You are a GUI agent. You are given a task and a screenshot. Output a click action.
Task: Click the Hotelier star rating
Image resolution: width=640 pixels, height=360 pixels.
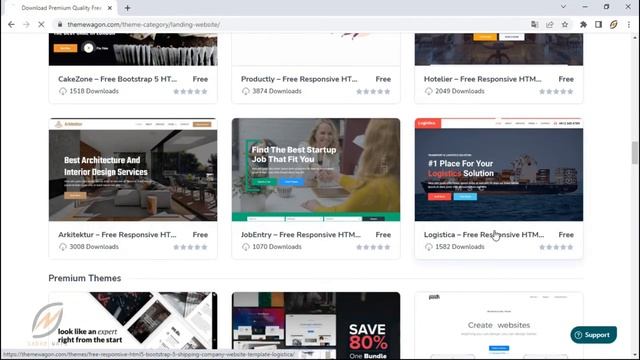click(x=556, y=91)
